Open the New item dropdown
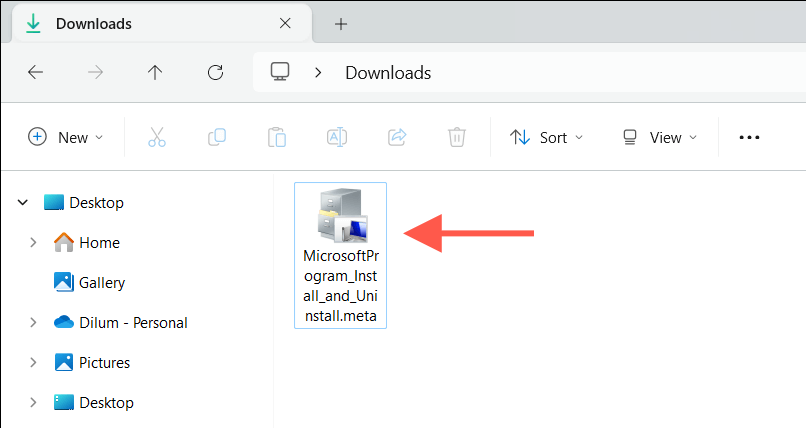The width and height of the screenshot is (806, 428). (x=66, y=137)
